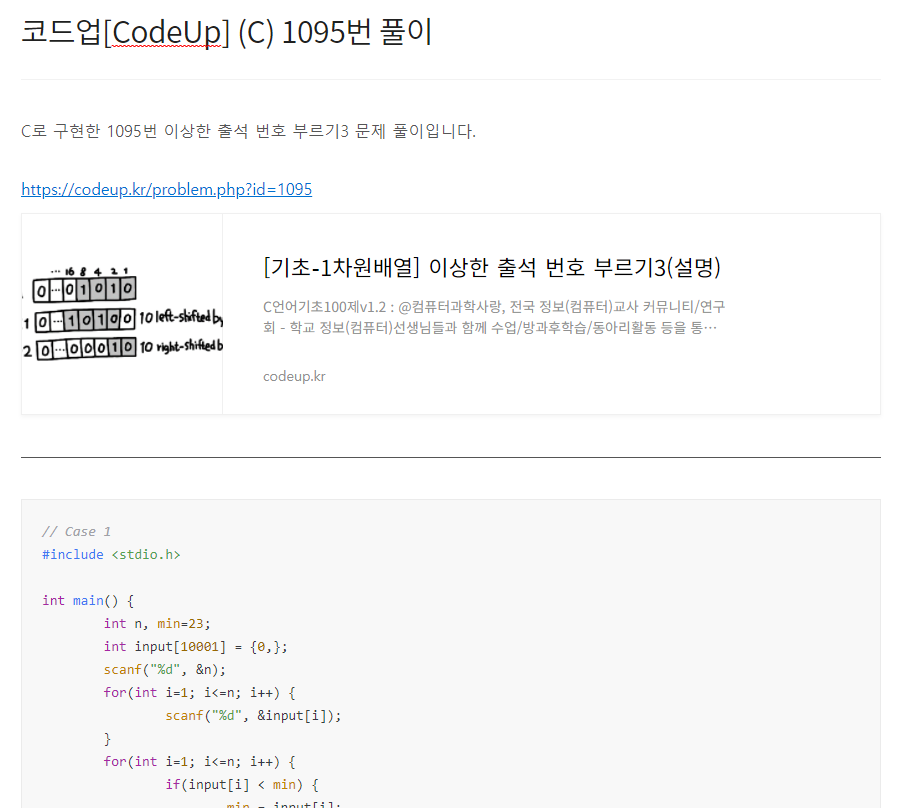The height and width of the screenshot is (808, 900).
Task: Click the 'codeup.kr' domain text in card
Action: coord(294,376)
